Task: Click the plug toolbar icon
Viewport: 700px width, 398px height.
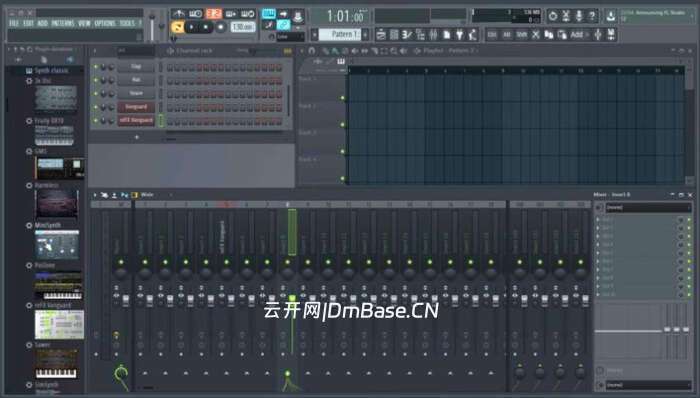Action: 460,34
